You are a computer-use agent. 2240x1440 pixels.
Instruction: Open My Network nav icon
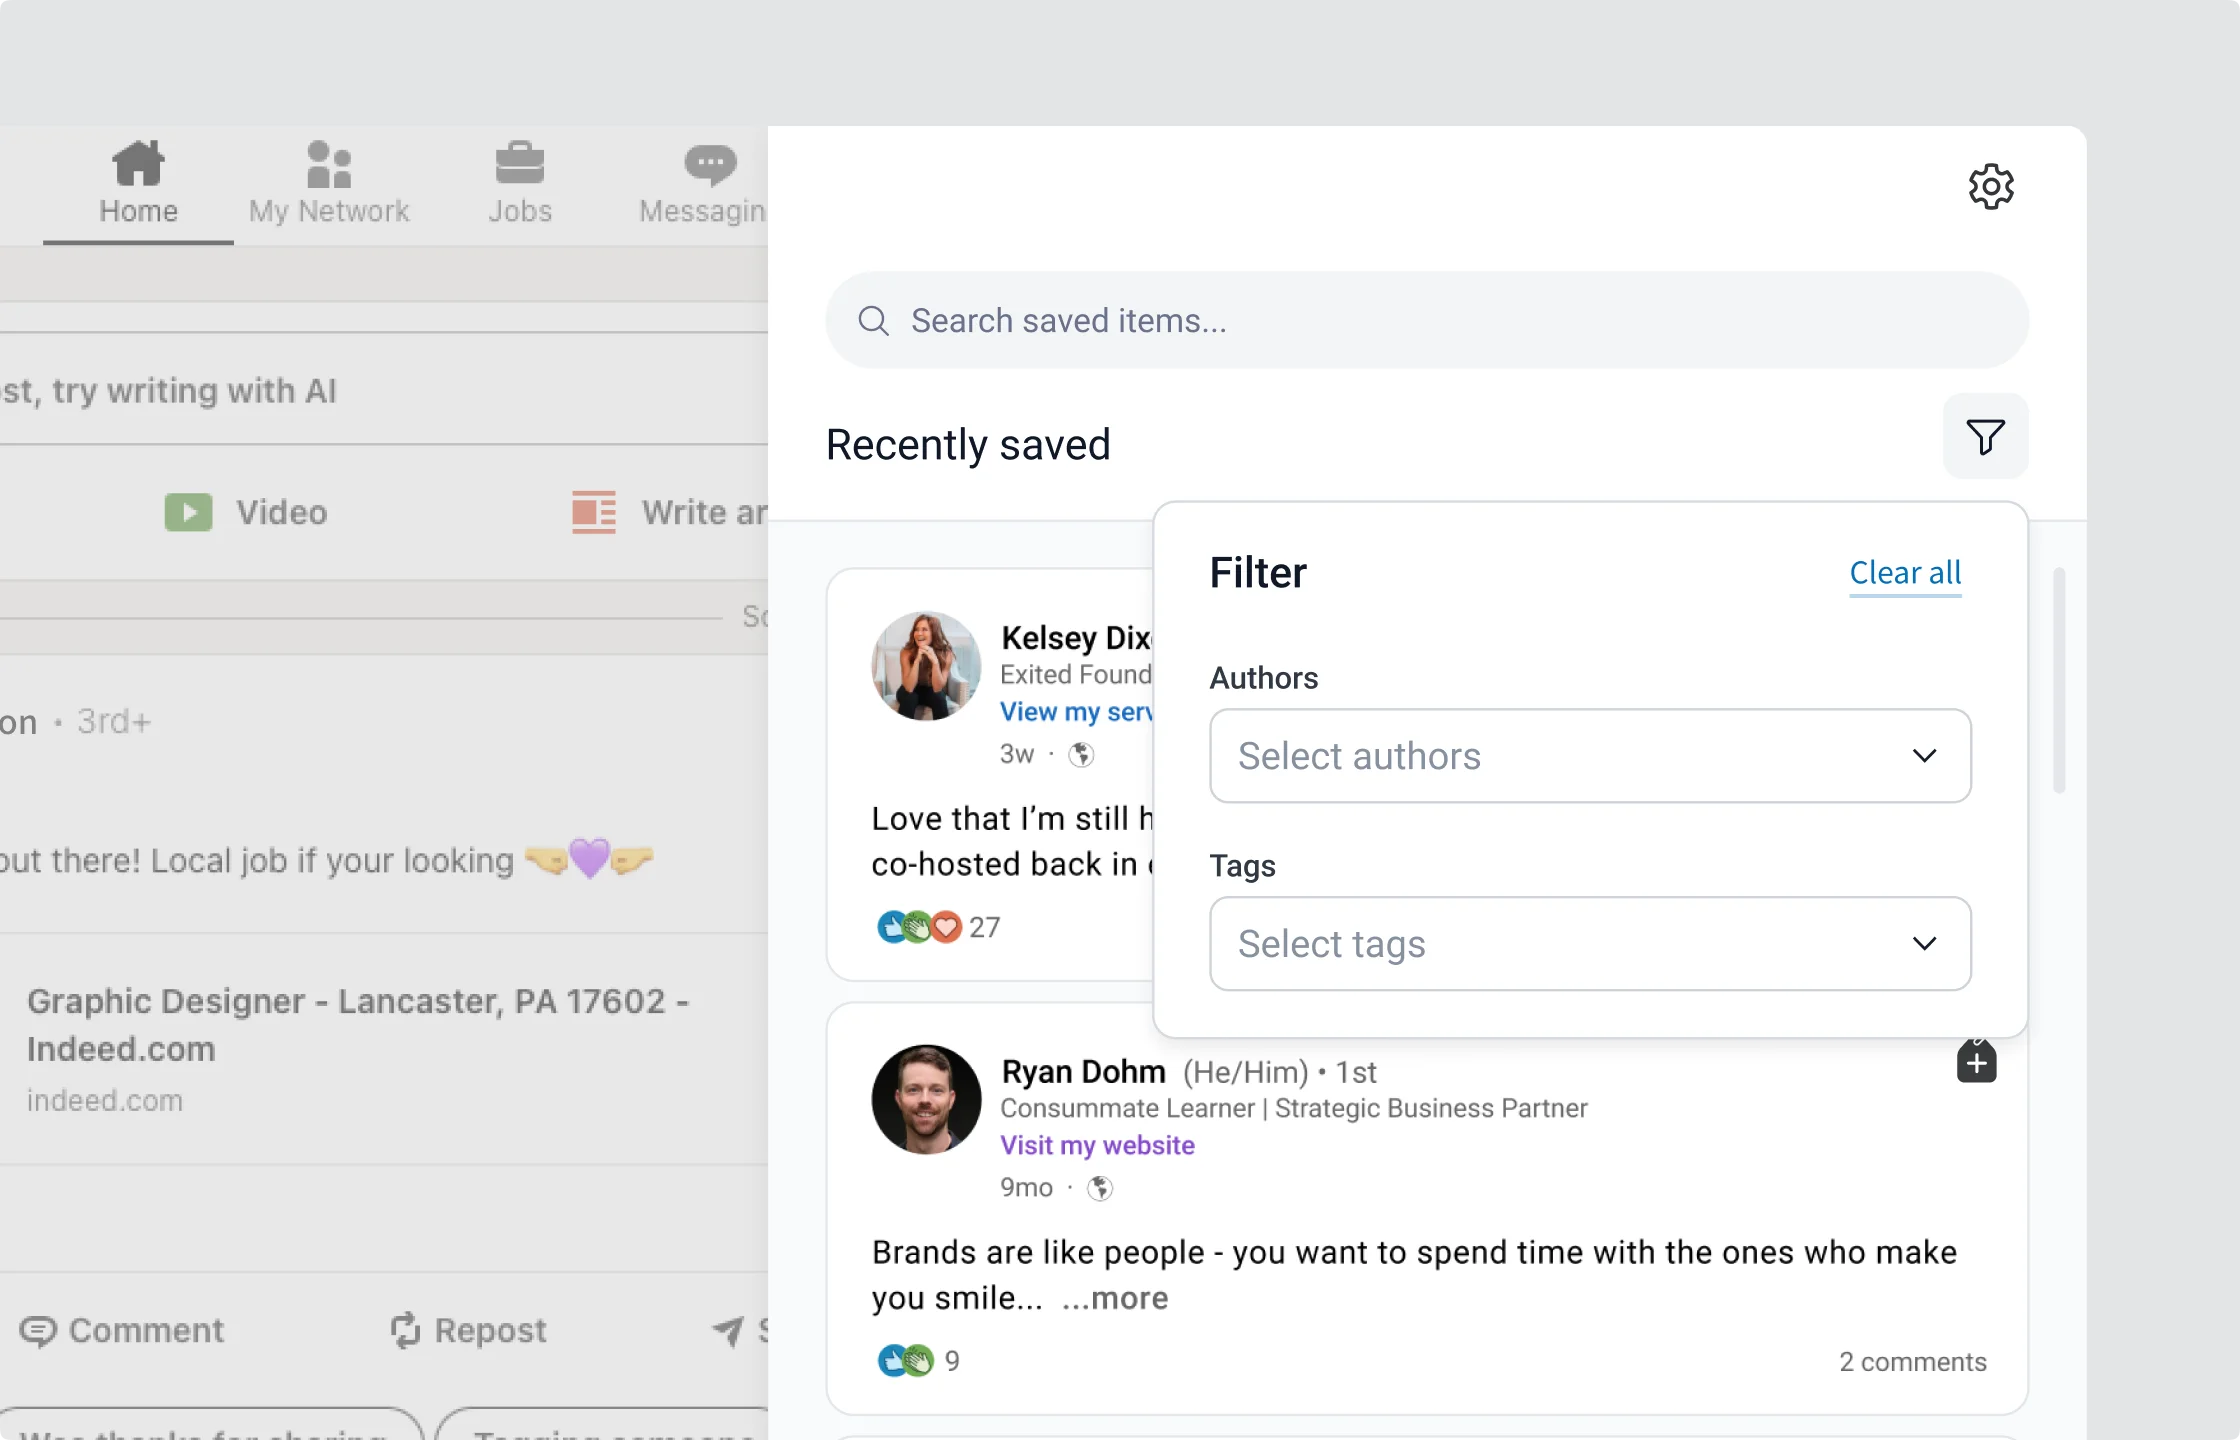coord(329,163)
